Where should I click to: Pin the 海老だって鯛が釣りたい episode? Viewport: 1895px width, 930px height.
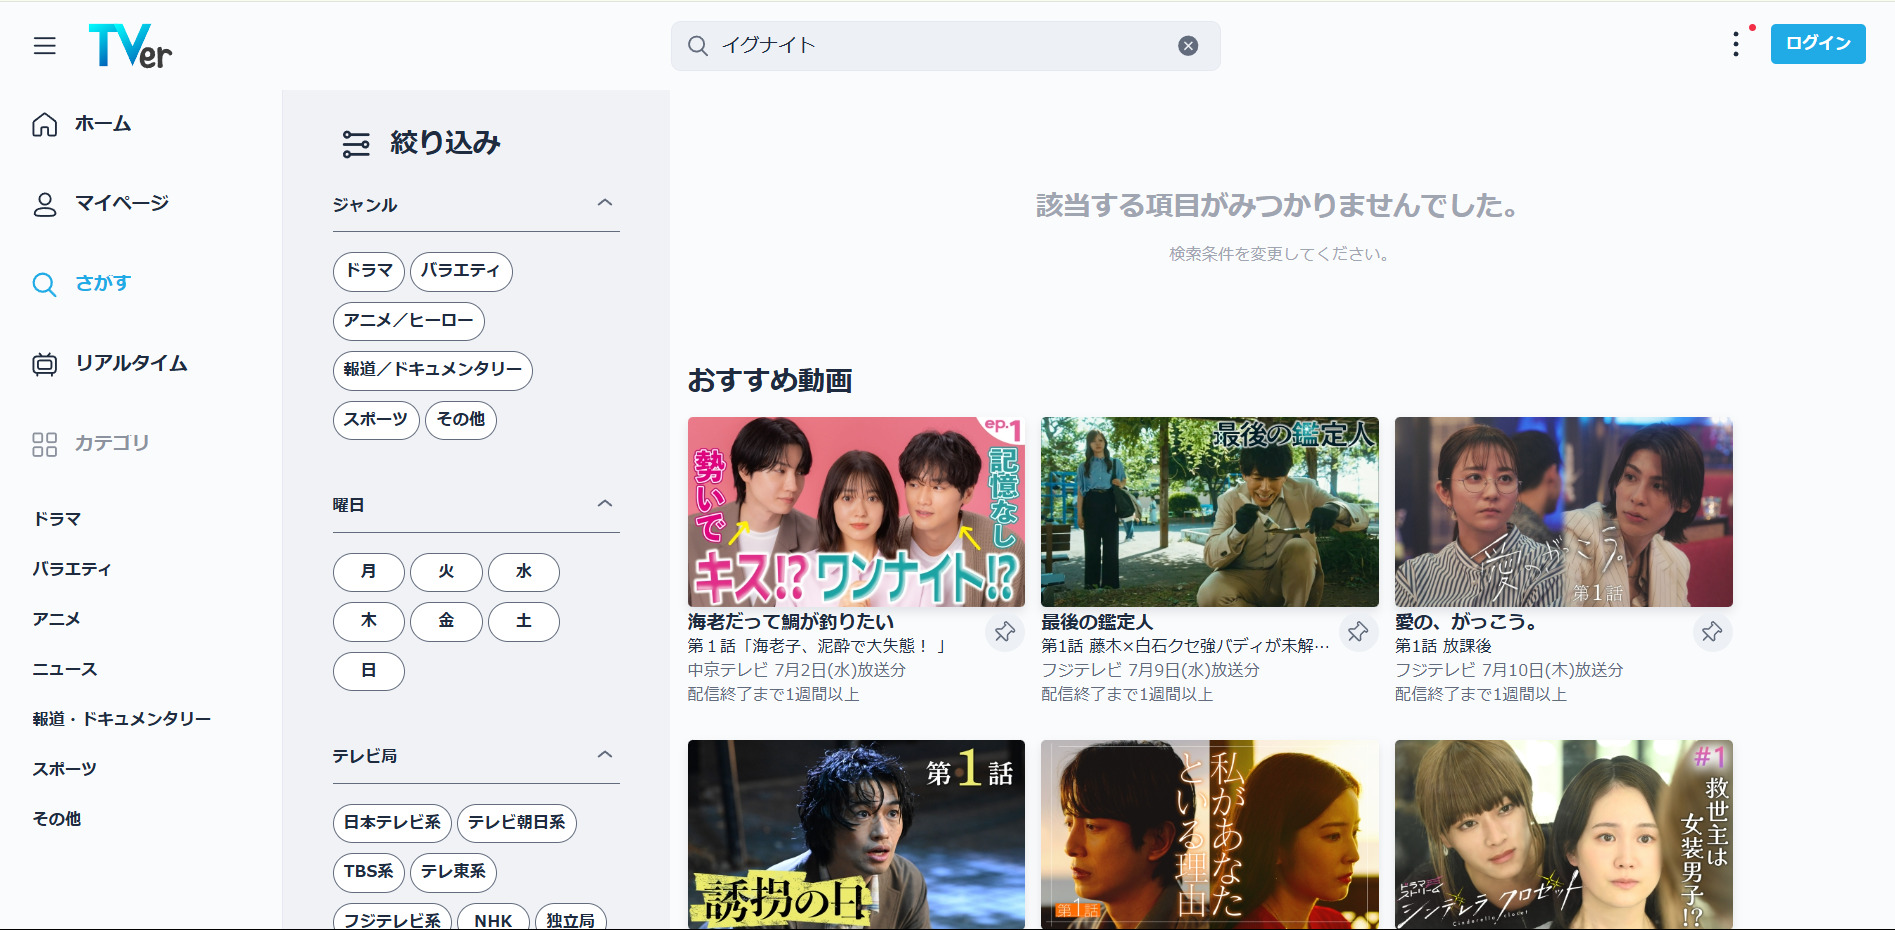1005,632
